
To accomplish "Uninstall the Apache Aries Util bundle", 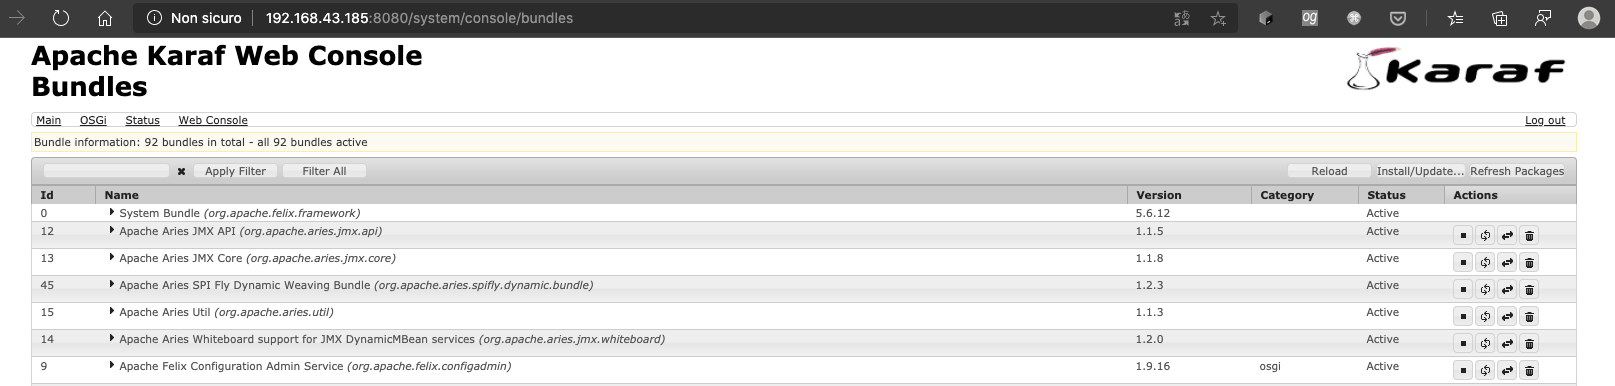I will (x=1529, y=317).
